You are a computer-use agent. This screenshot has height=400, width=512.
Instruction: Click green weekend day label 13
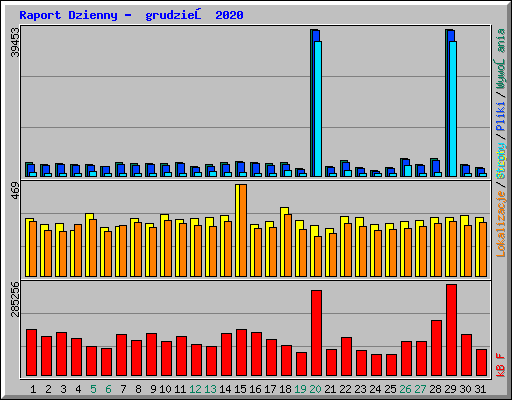tap(210, 389)
